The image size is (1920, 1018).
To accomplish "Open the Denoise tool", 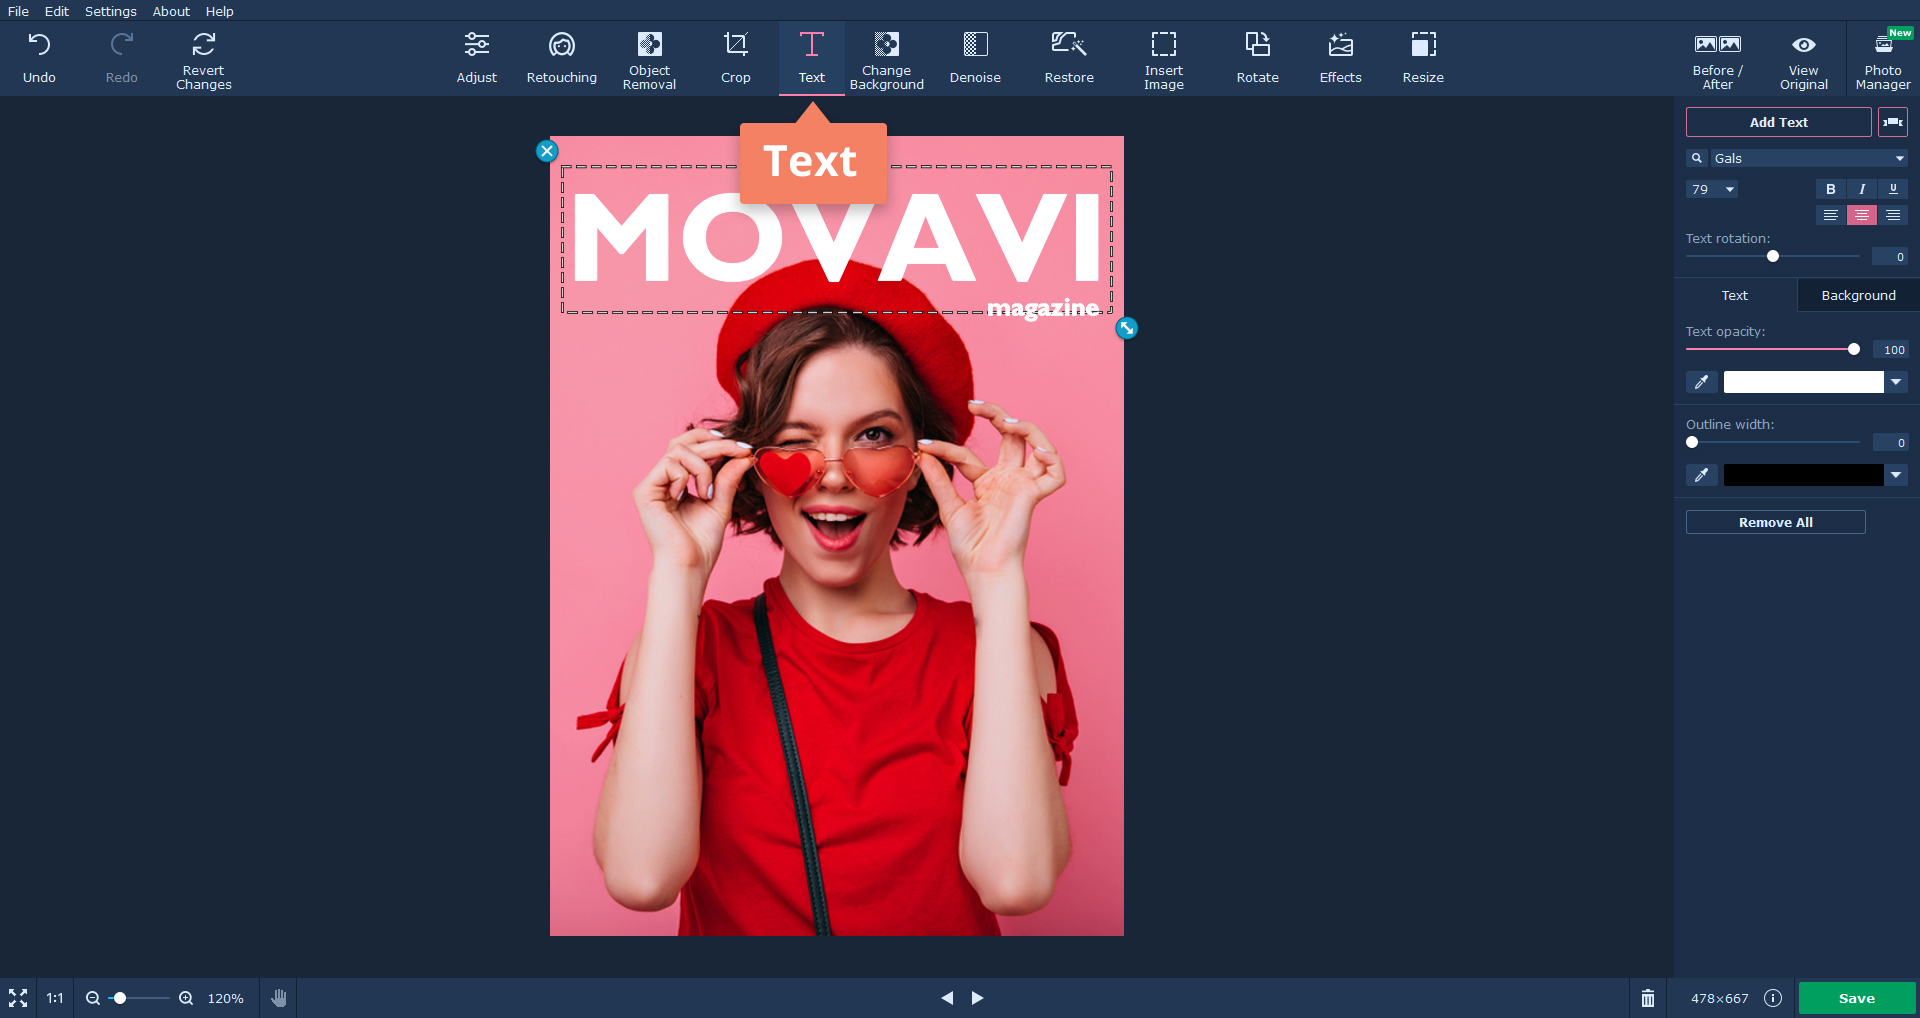I will 975,58.
